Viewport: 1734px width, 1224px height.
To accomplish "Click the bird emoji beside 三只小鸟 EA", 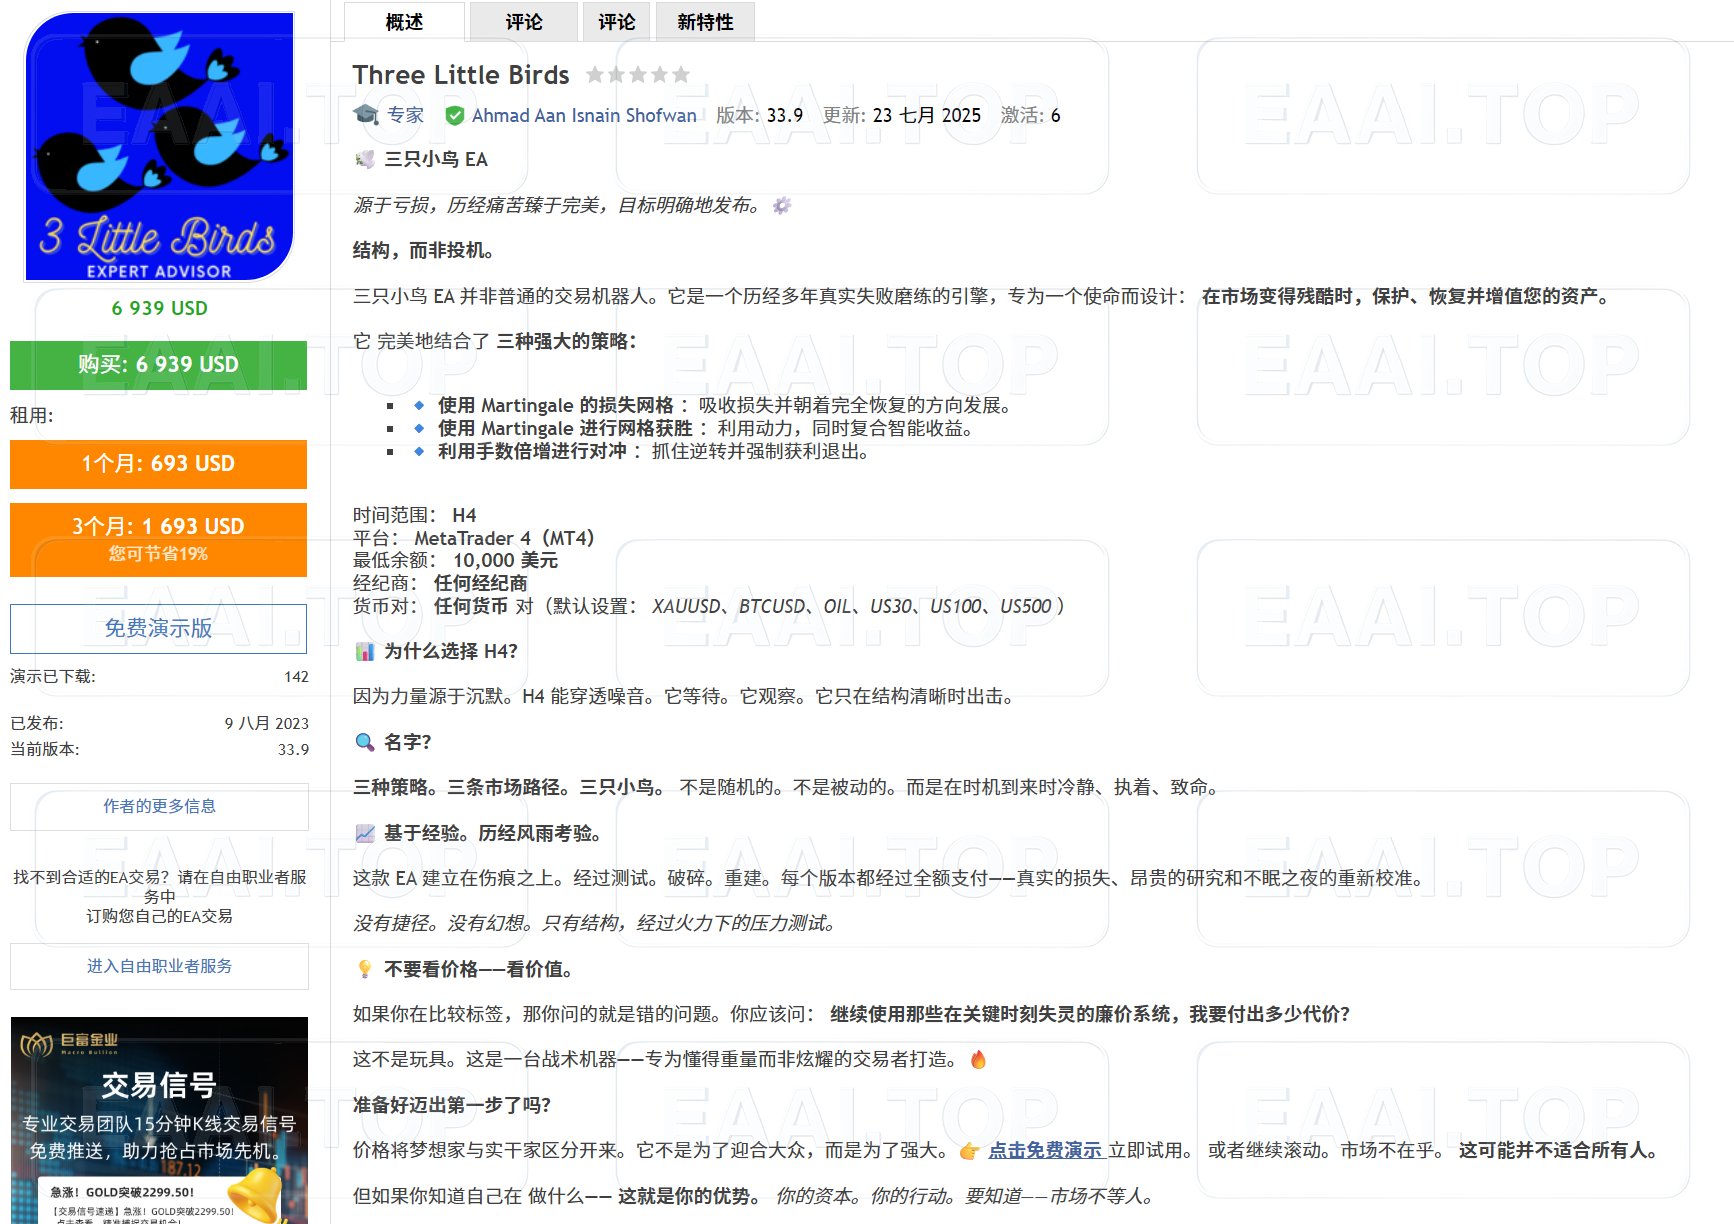I will (365, 159).
